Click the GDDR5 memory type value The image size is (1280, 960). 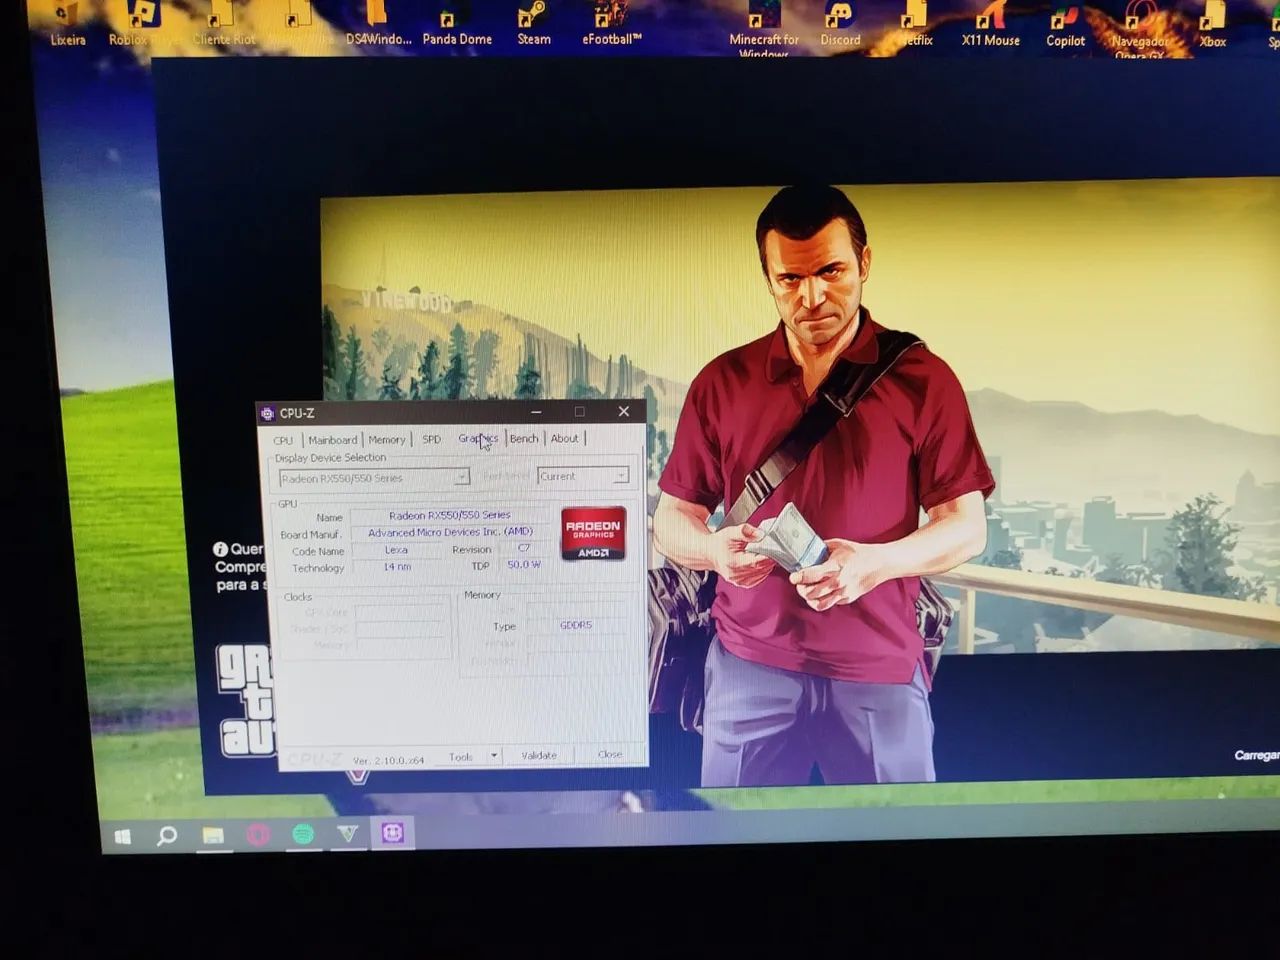(x=576, y=625)
